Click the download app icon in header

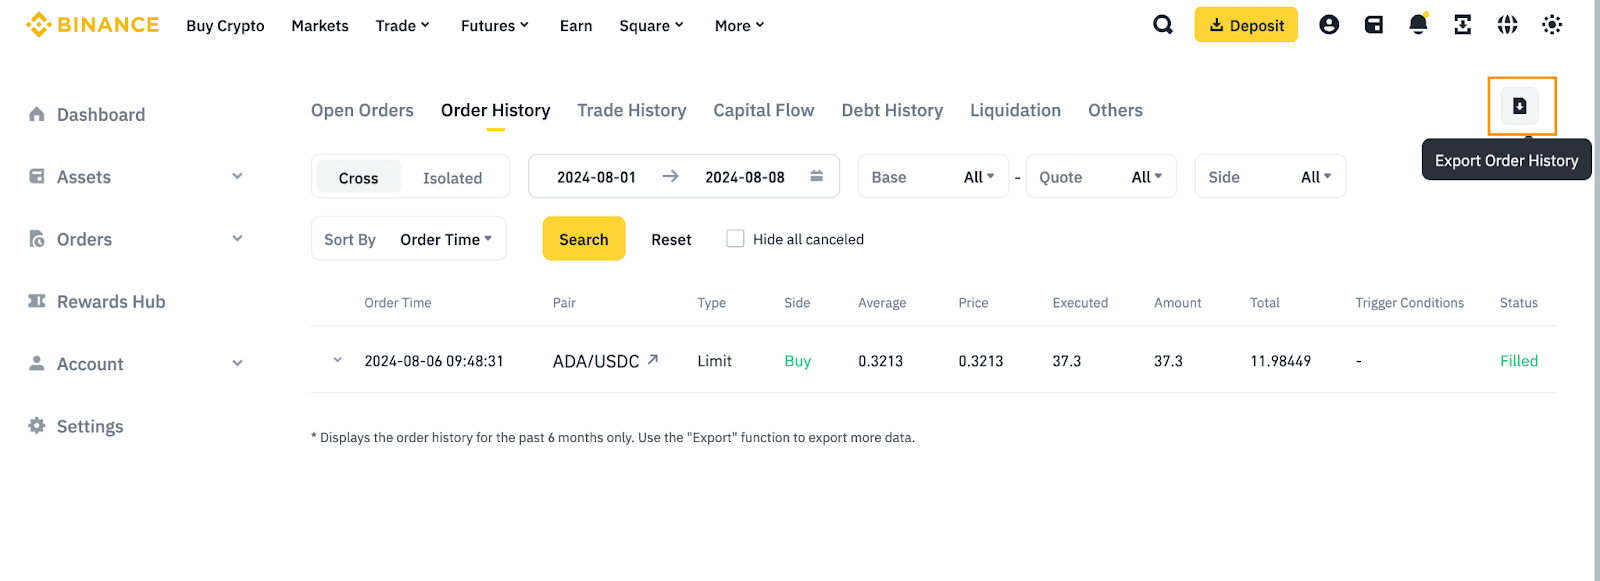(x=1462, y=25)
